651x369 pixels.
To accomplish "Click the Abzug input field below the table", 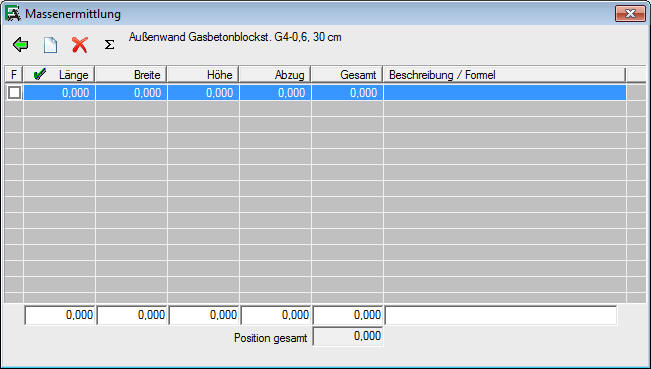I will [x=276, y=315].
